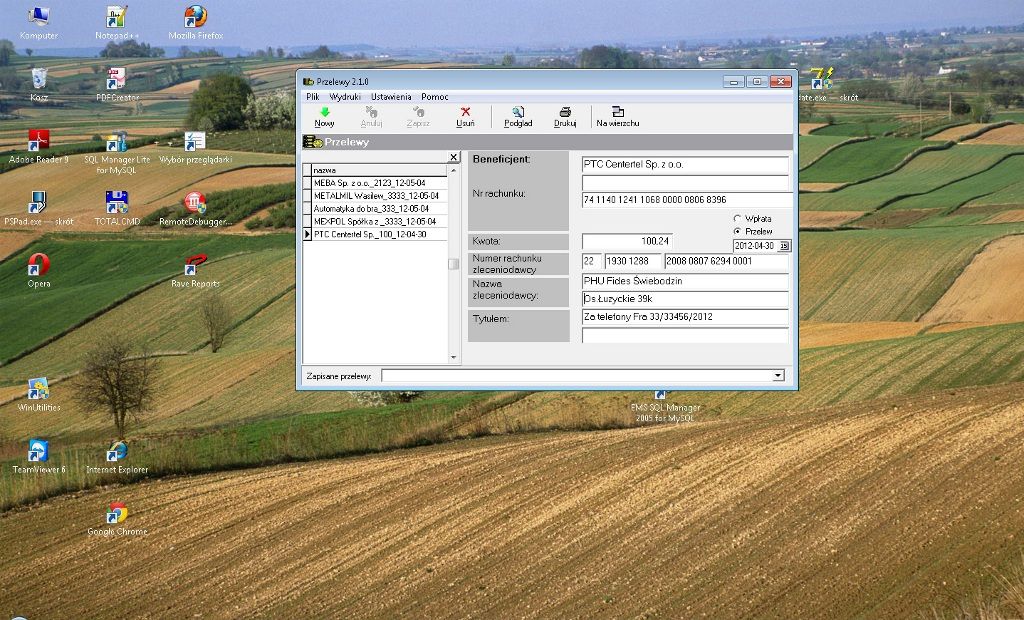Select the Przelew radio button
Screen dimensions: 1024x620
click(737, 231)
